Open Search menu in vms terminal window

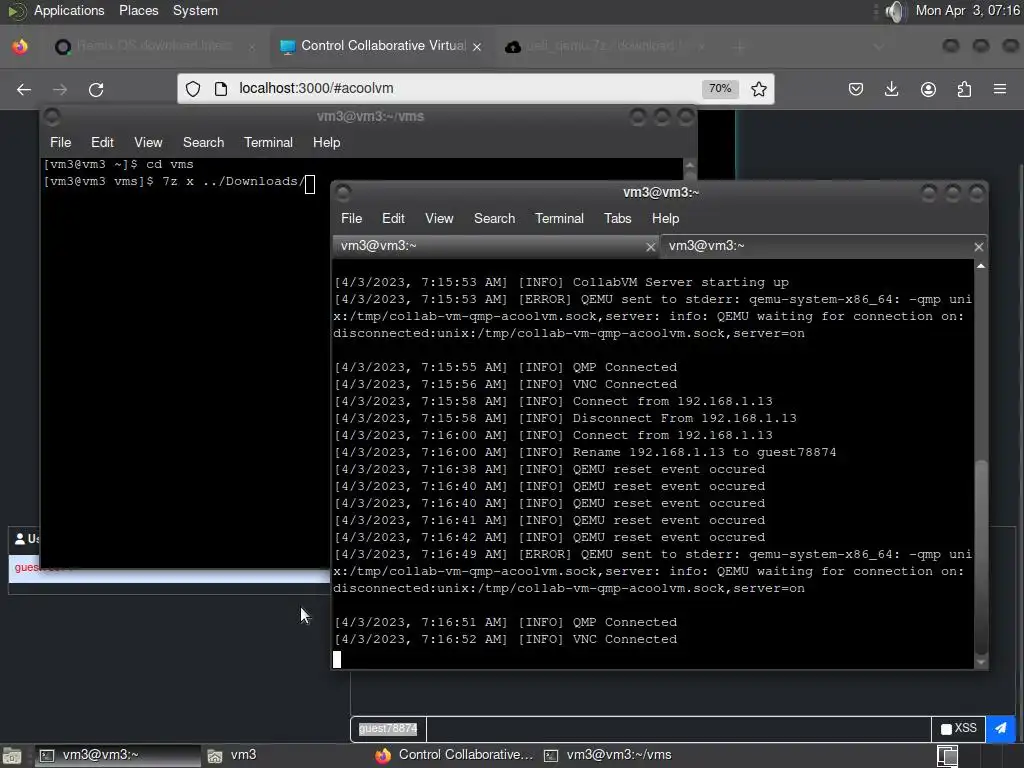click(x=203, y=142)
